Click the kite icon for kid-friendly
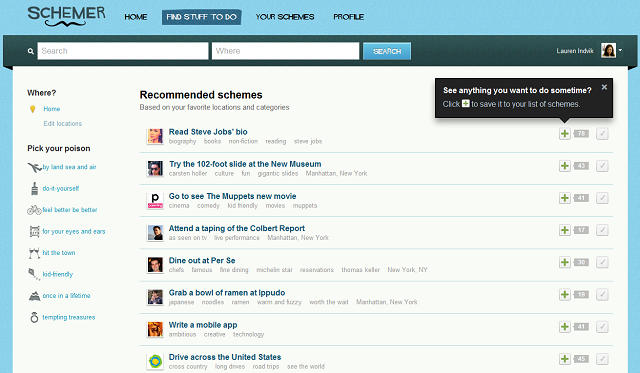 coord(33,274)
